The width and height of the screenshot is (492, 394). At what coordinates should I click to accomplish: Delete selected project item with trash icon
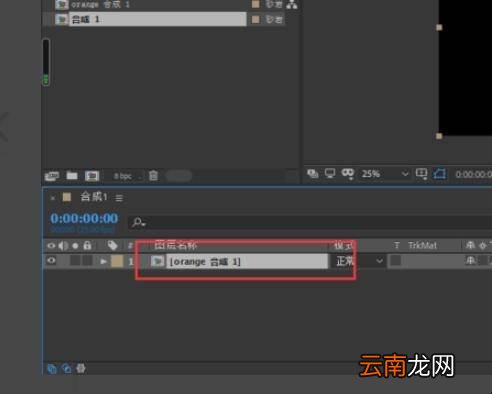tap(153, 175)
